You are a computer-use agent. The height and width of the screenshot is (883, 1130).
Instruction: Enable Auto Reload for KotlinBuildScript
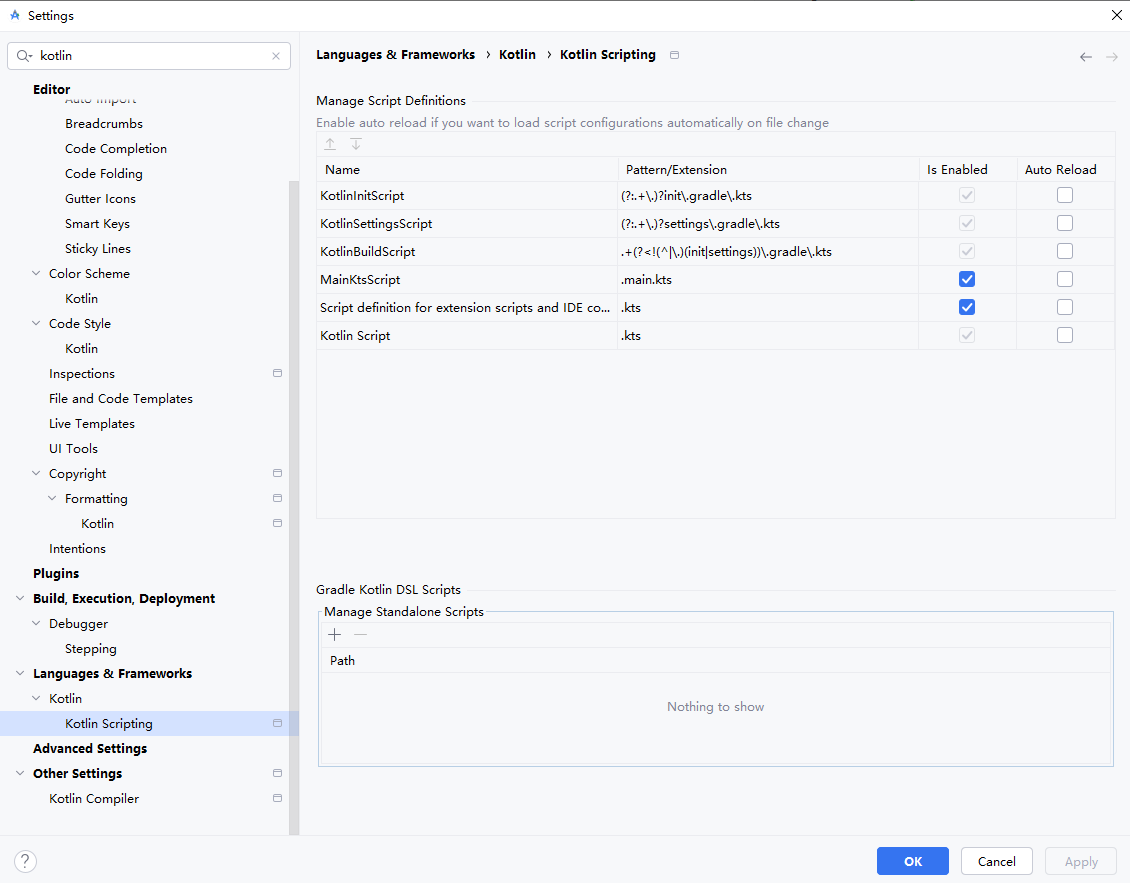[x=1065, y=252]
